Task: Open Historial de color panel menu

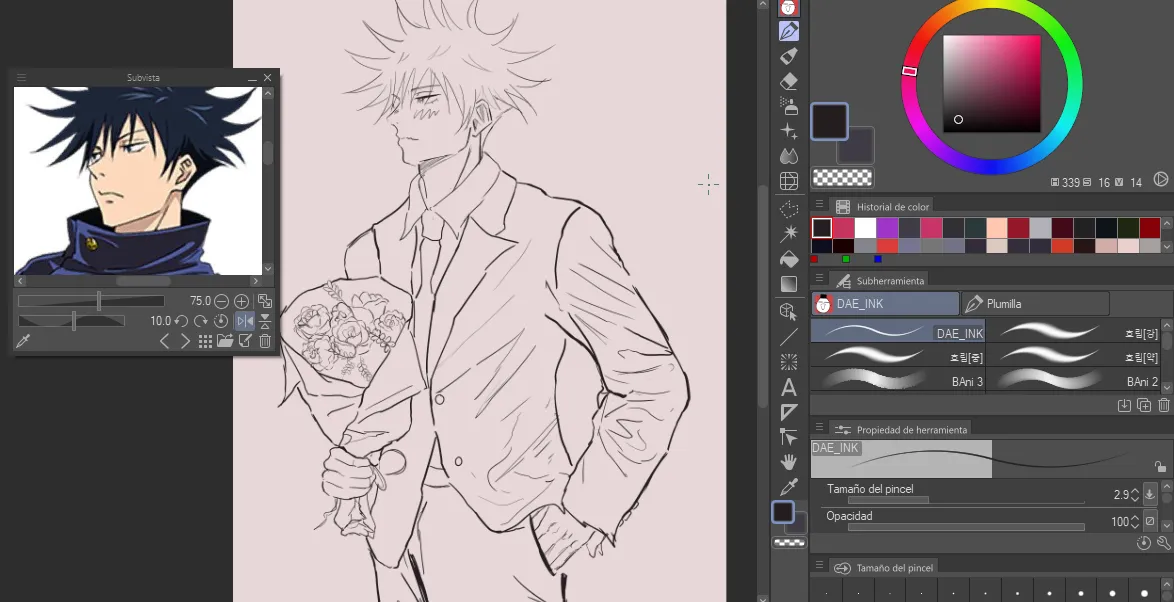Action: point(820,204)
